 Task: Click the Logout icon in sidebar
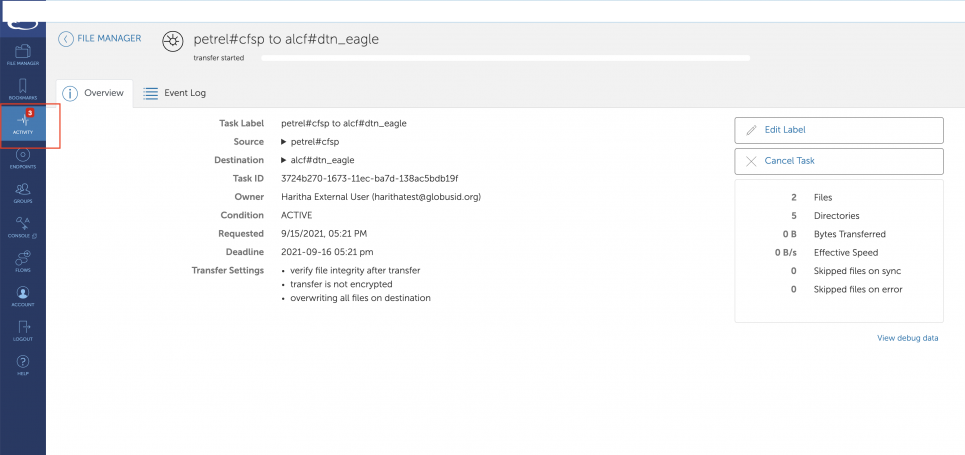[x=23, y=330]
